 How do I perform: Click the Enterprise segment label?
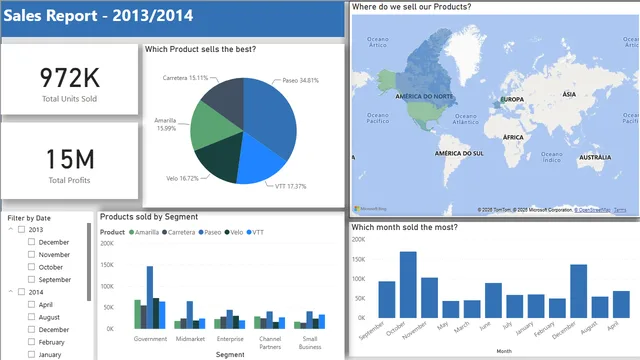click(230, 339)
